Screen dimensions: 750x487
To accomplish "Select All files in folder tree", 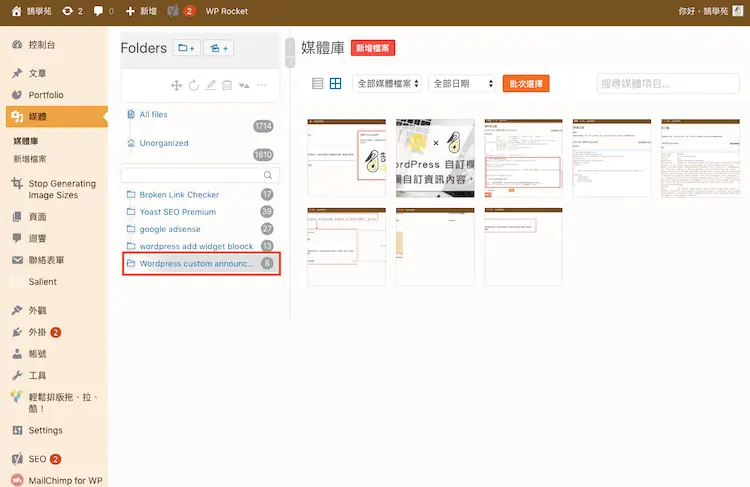I will coord(154,114).
